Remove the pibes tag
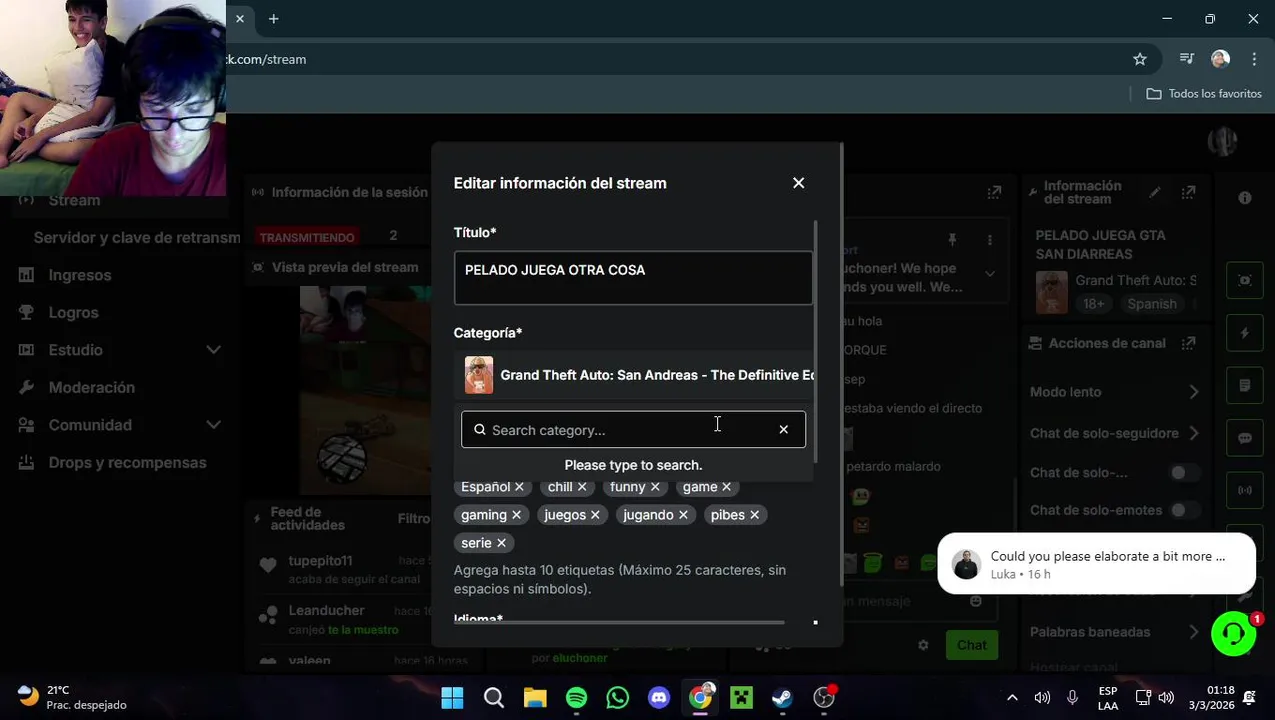Viewport: 1275px width, 720px height. (755, 515)
